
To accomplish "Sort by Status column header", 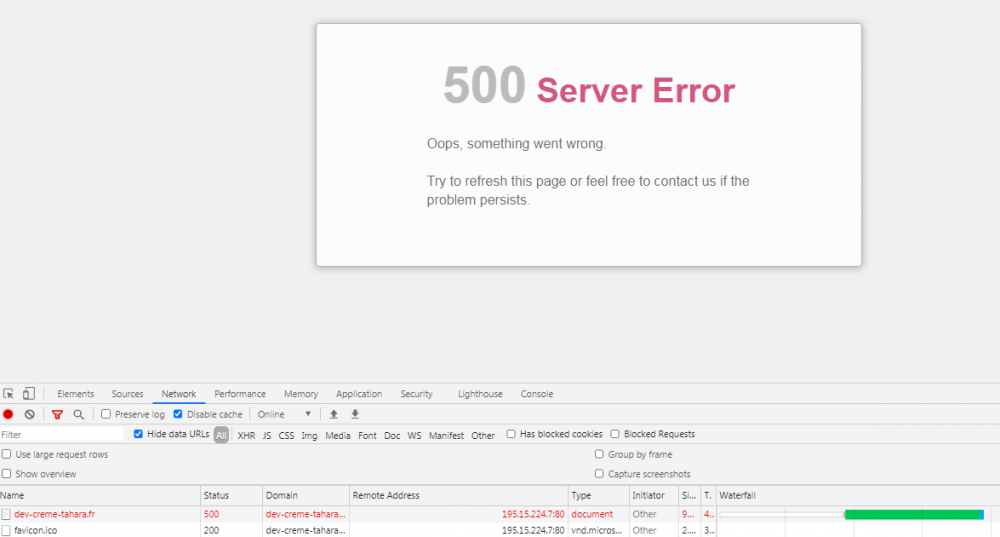I will [x=232, y=496].
